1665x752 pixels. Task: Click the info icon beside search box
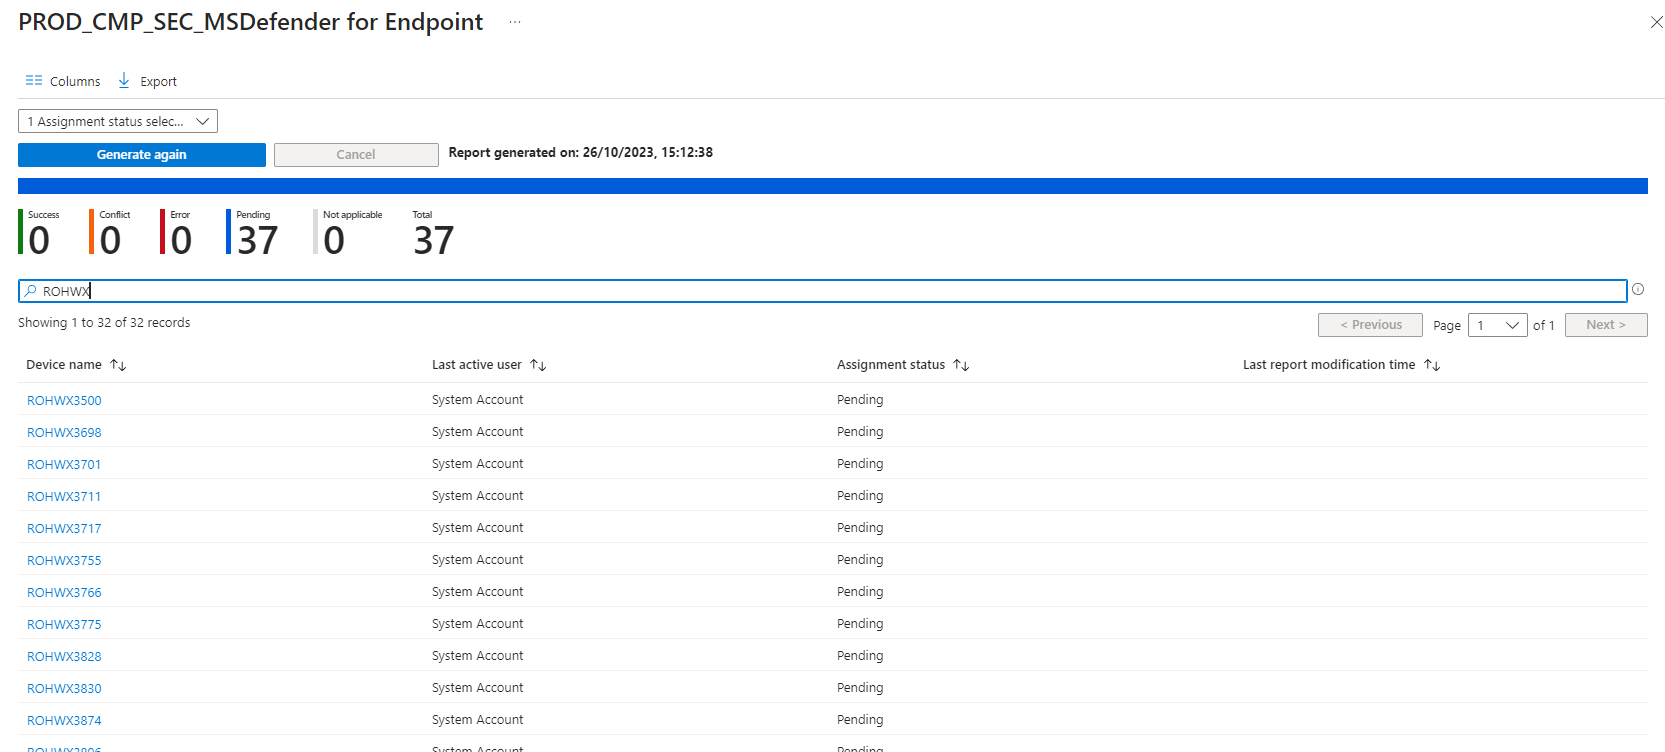[1638, 290]
